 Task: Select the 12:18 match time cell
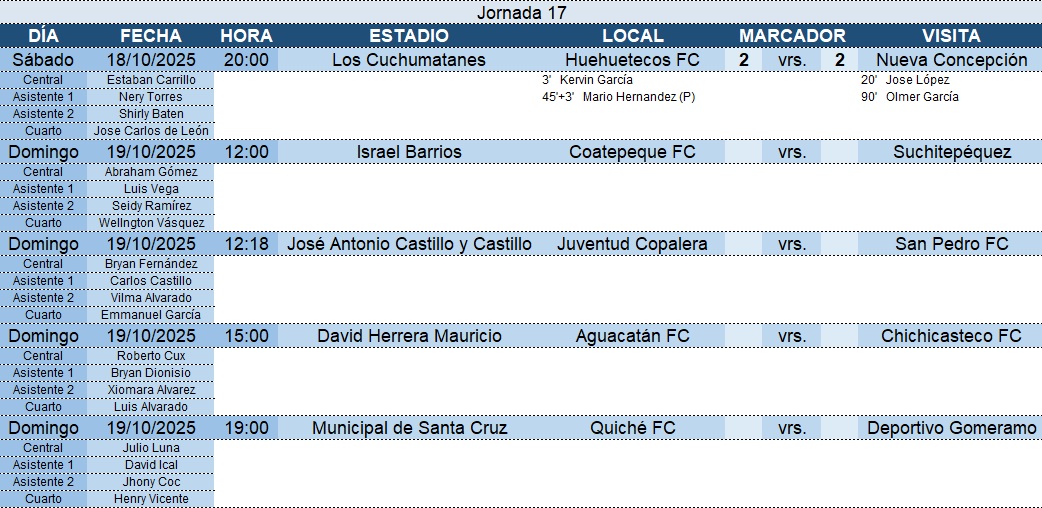[x=246, y=244]
